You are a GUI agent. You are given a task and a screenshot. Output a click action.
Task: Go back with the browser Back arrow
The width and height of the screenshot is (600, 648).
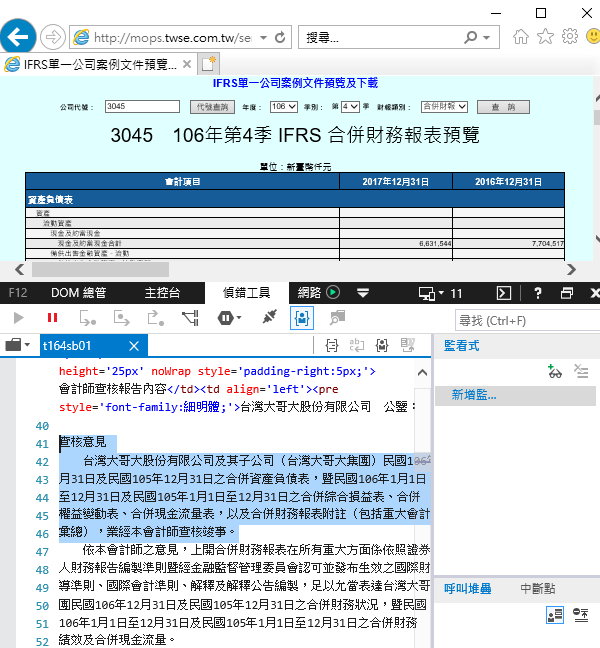(18, 37)
